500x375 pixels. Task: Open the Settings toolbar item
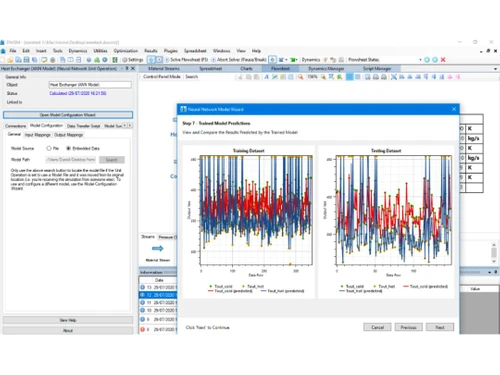coord(132,60)
